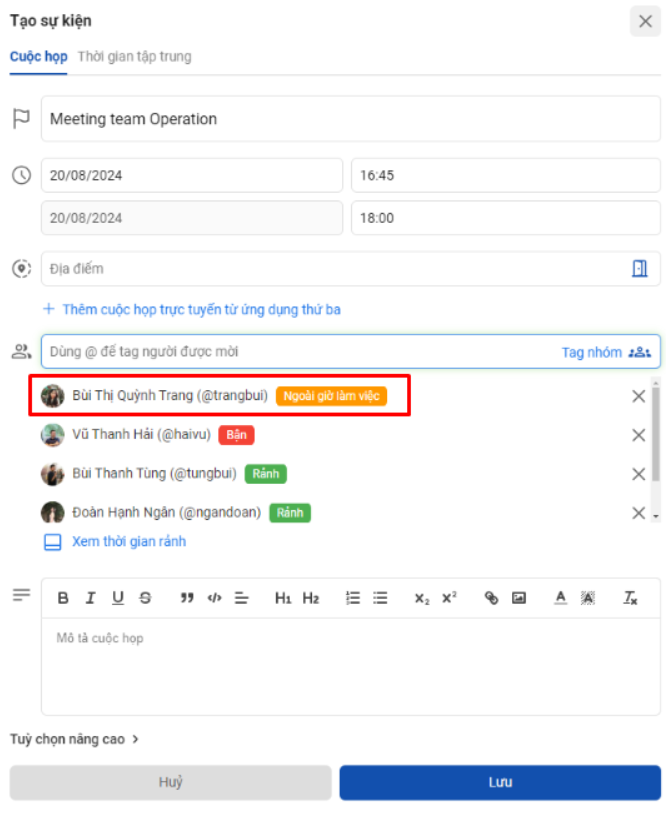This screenshot has height=815, width=666.
Task: Open Thời gian tập trung tab
Action: coord(135,56)
